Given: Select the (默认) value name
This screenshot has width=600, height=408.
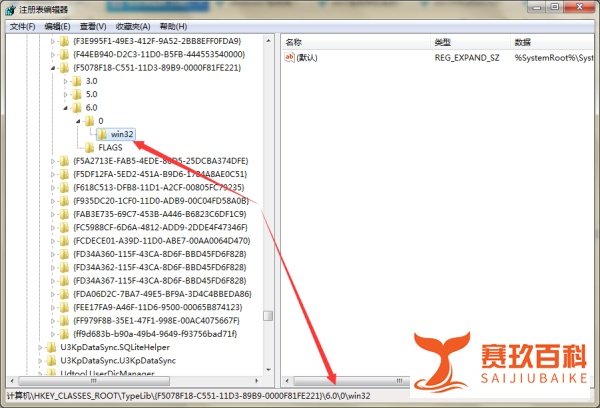Looking at the screenshot, I should coord(307,58).
